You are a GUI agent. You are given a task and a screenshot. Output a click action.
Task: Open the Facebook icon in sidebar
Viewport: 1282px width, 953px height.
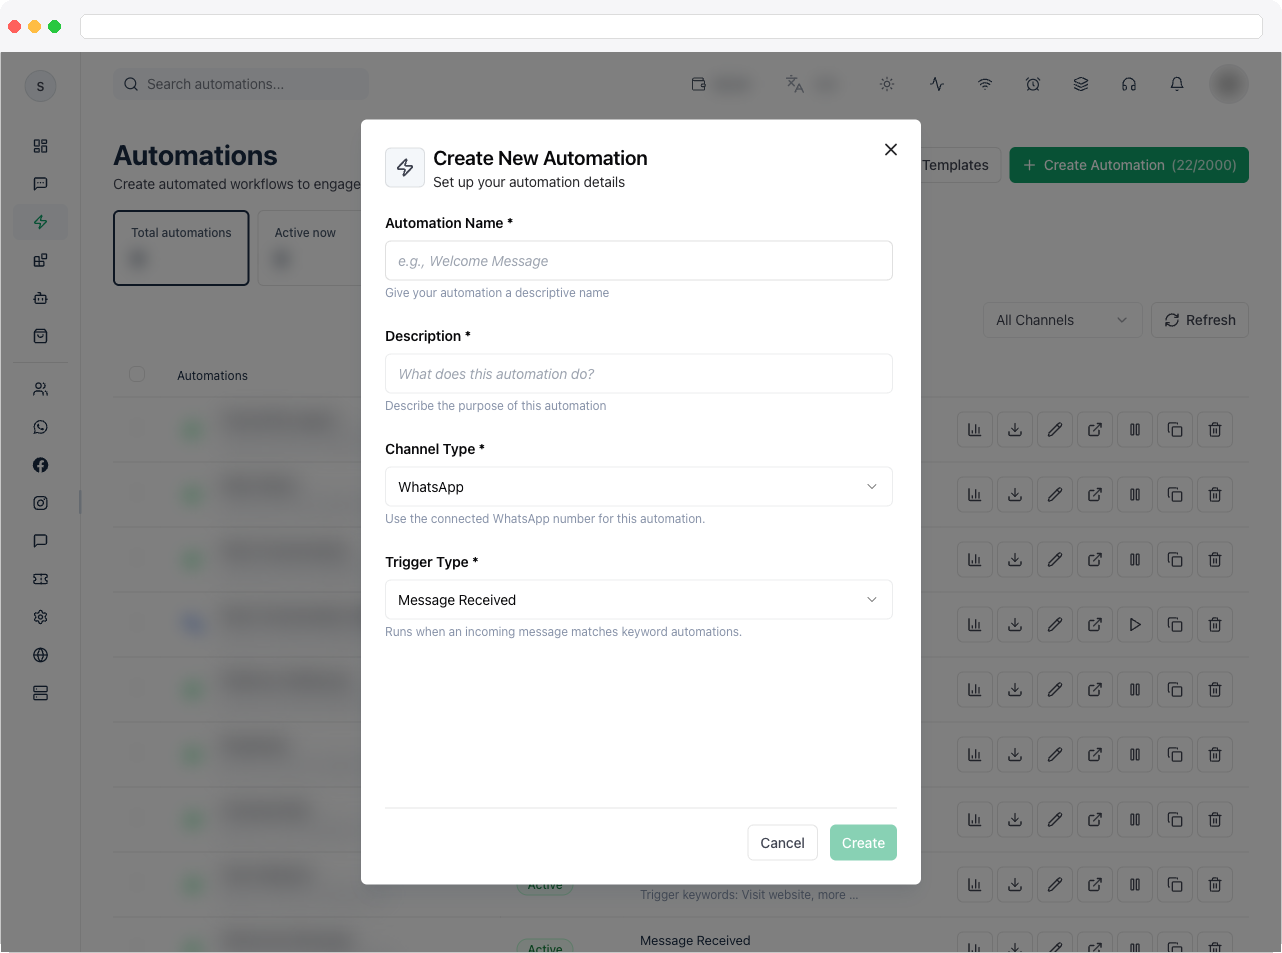[x=40, y=465]
